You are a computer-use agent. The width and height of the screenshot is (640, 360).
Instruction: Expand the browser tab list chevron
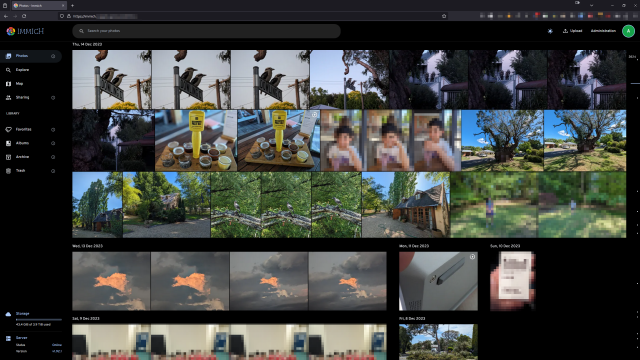(x=591, y=5)
